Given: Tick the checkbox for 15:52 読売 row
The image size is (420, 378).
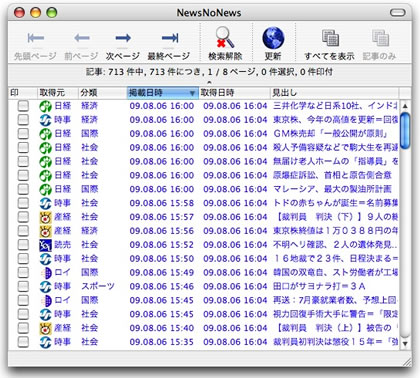Looking at the screenshot, I should (23, 245).
